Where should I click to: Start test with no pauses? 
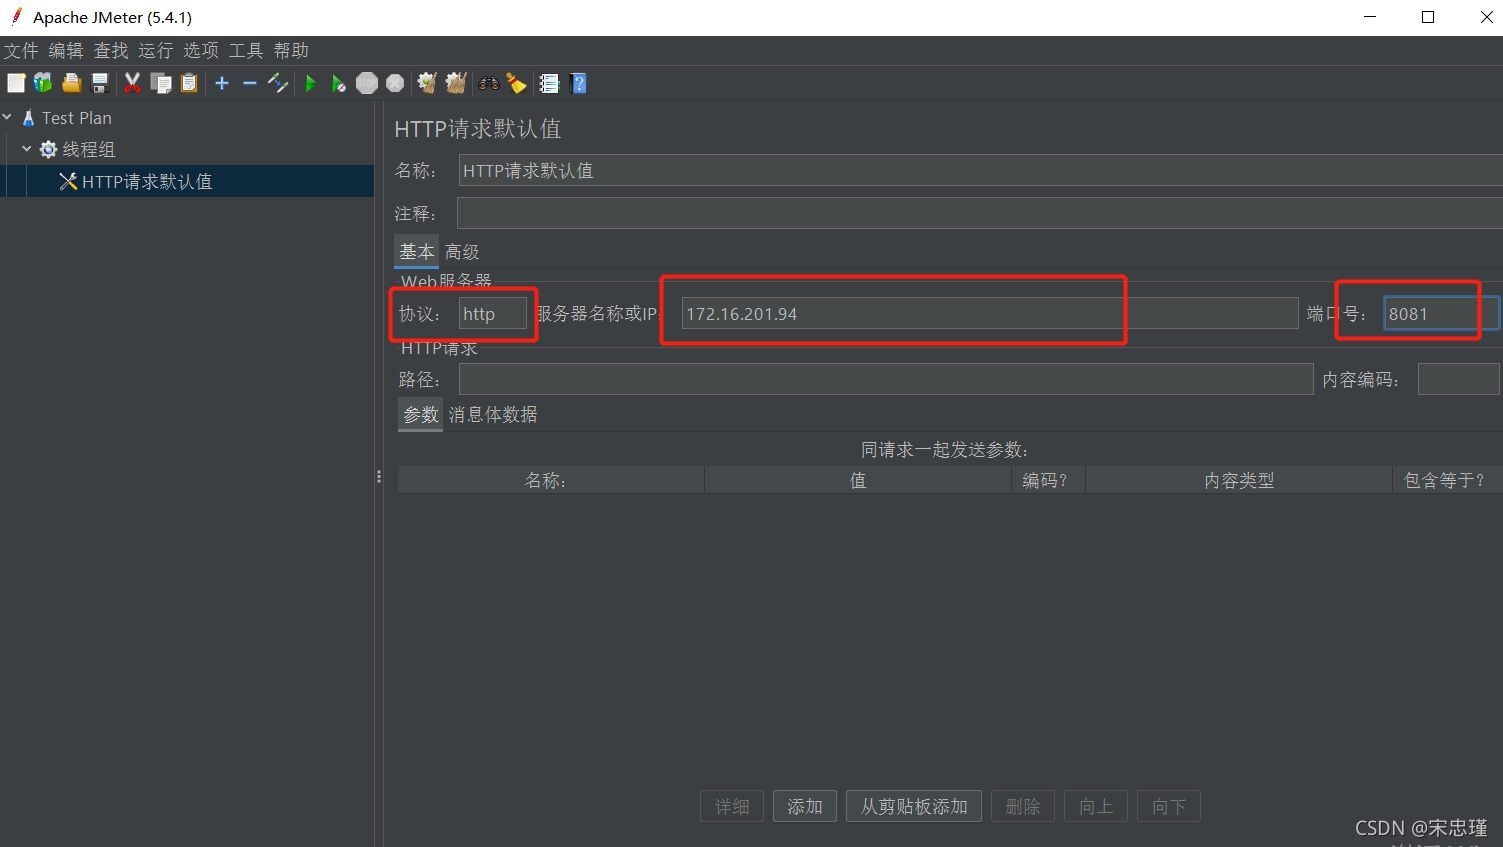[x=339, y=83]
